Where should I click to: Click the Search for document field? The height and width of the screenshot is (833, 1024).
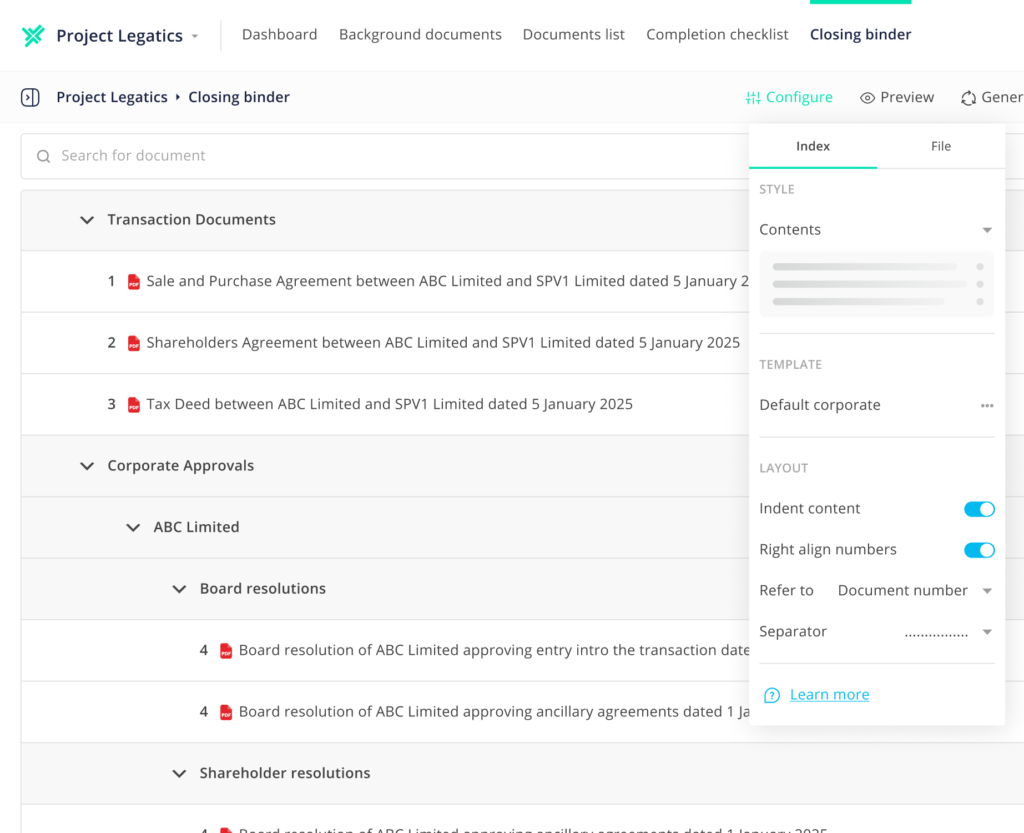click(385, 156)
